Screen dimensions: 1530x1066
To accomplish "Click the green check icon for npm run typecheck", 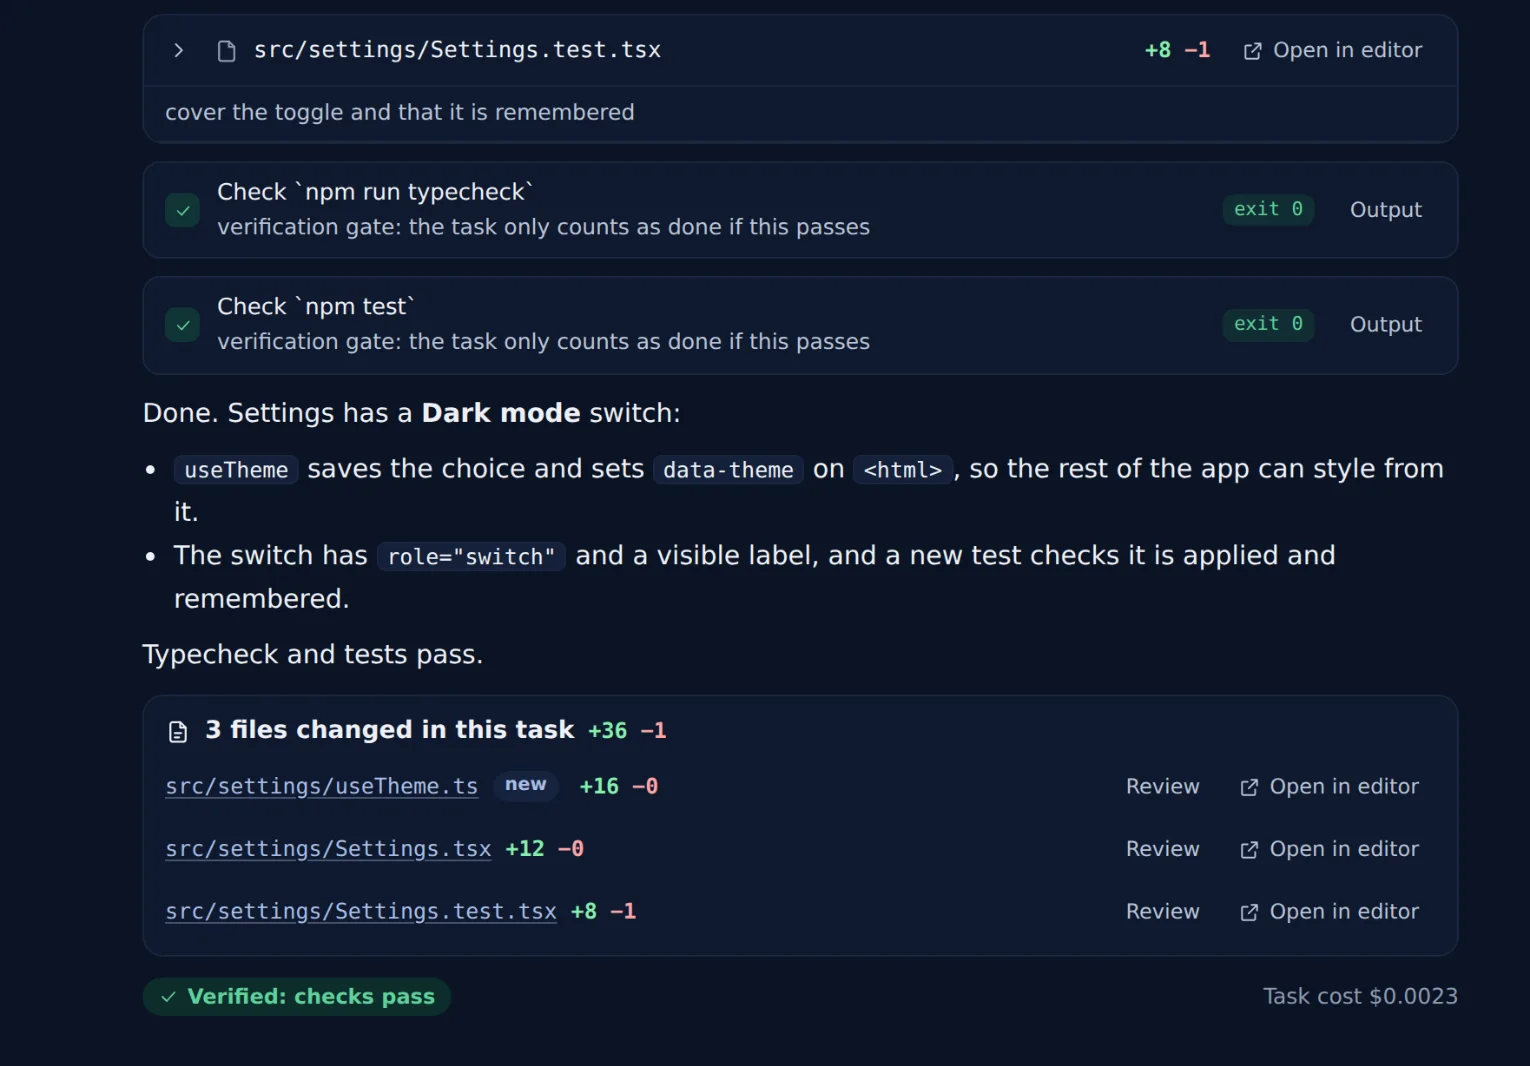I will 182,210.
